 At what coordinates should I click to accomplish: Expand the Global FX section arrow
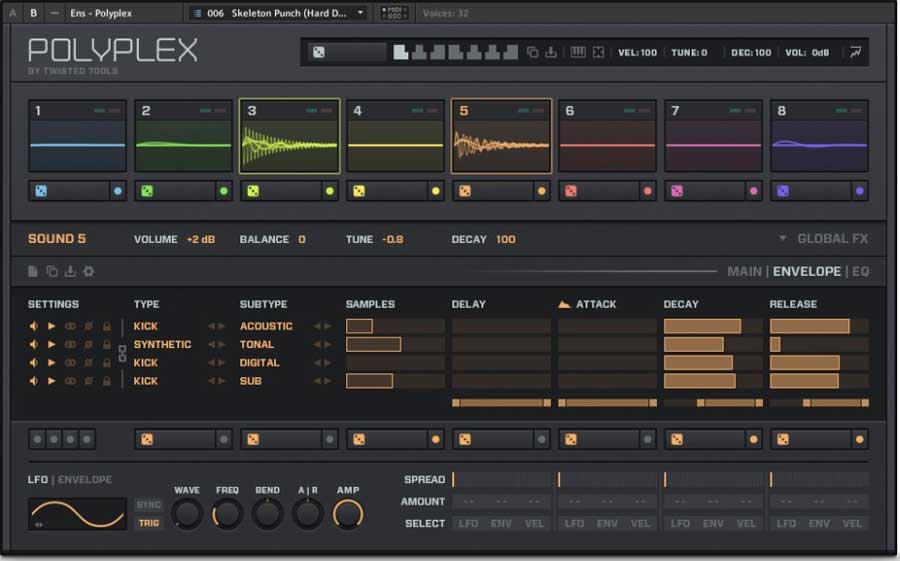(x=782, y=238)
